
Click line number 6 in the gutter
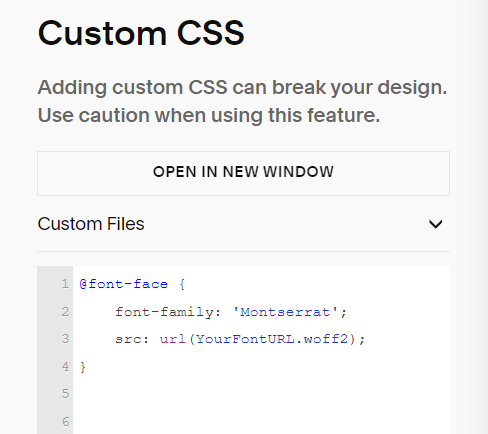[66, 422]
